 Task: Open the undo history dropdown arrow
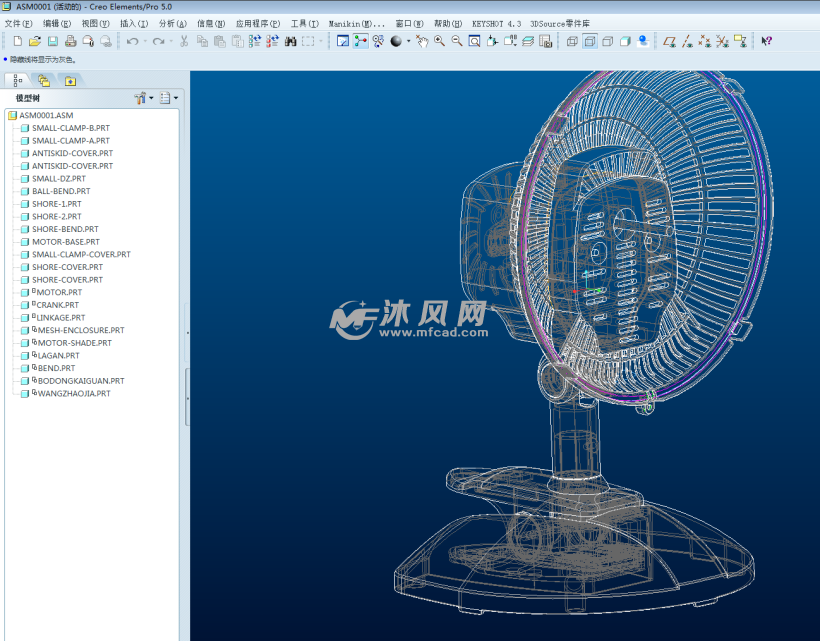pyautogui.click(x=145, y=42)
